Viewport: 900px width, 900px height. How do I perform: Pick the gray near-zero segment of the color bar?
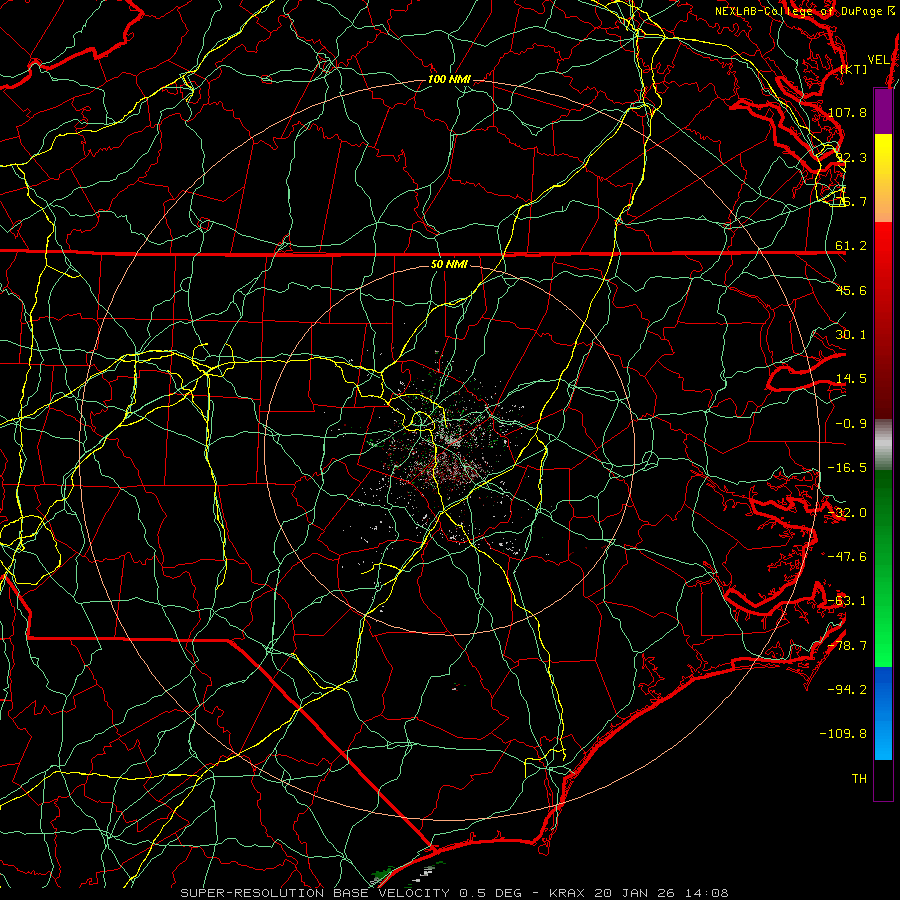tap(883, 444)
